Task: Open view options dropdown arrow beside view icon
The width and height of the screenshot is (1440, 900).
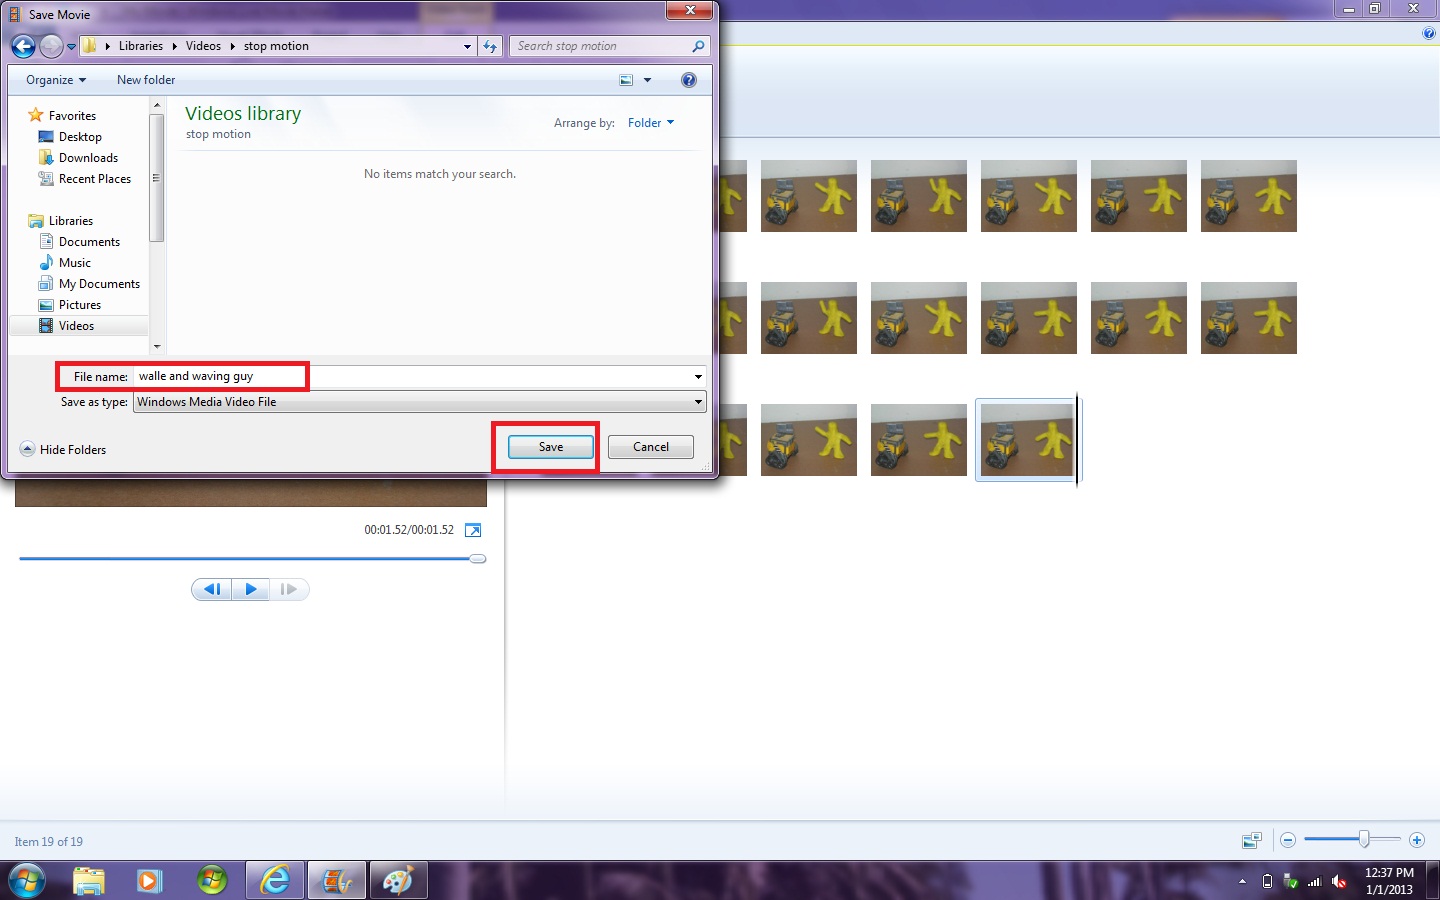Action: 647,80
